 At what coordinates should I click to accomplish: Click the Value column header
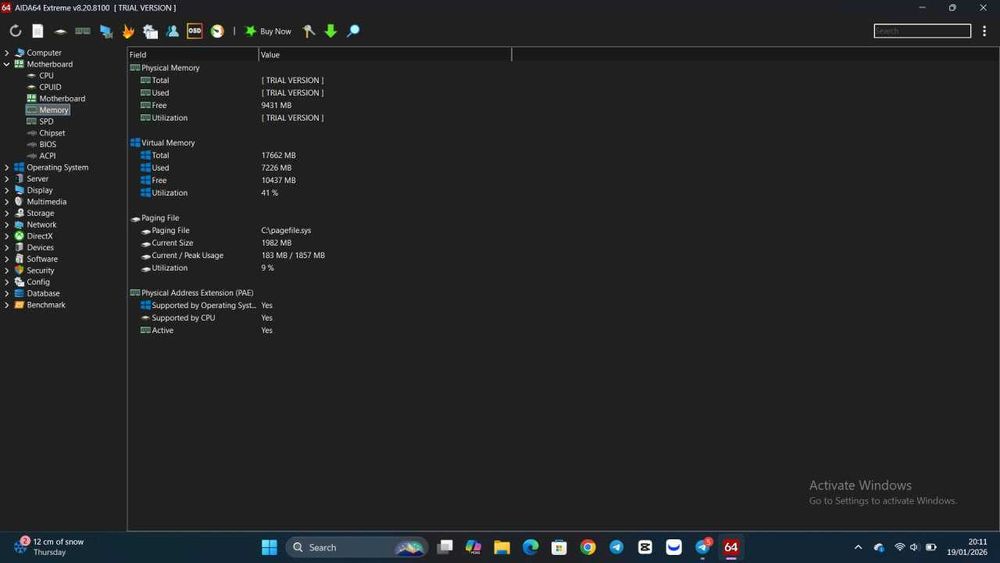coord(385,55)
